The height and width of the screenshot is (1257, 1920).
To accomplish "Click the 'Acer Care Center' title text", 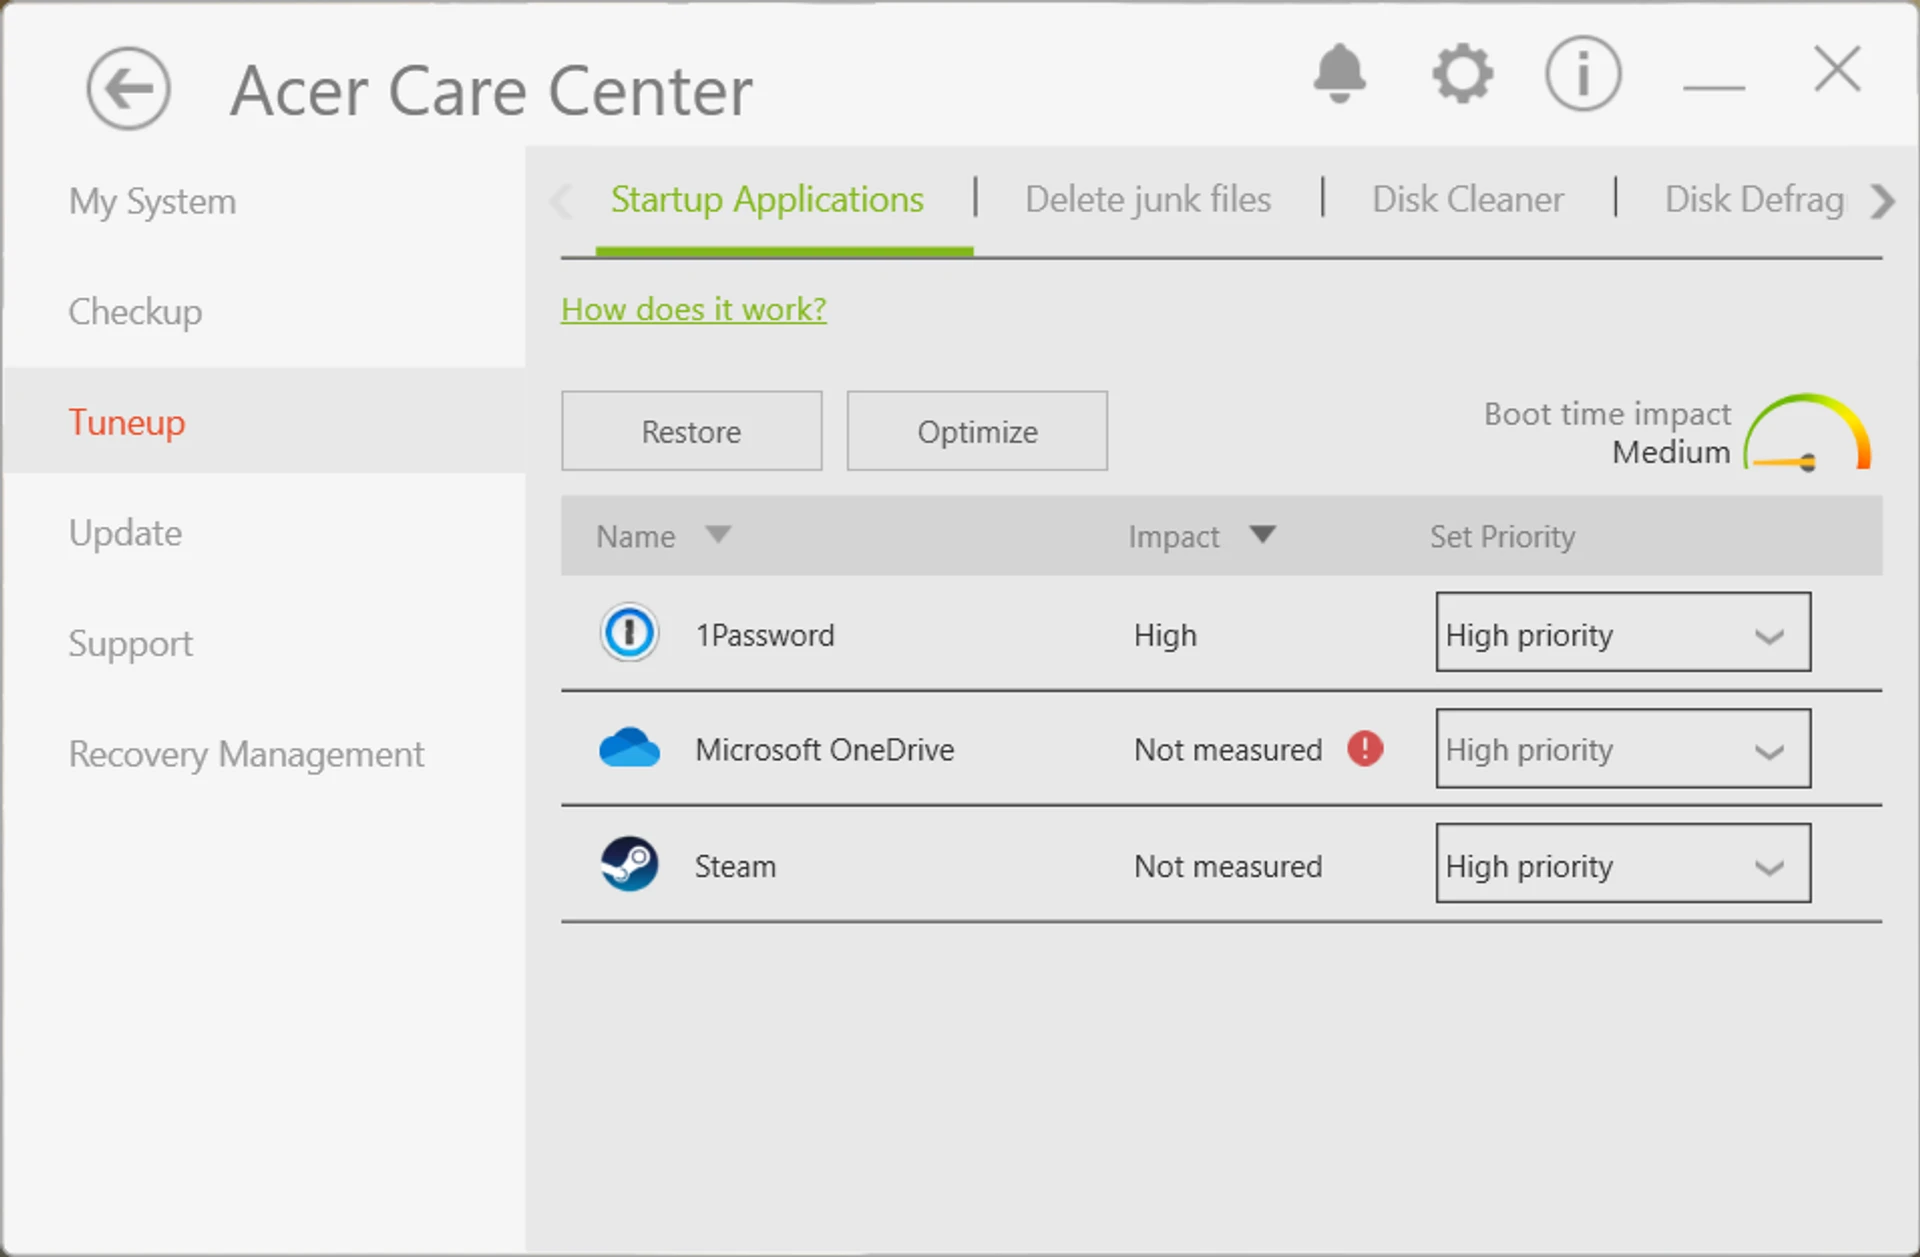I will click(491, 91).
